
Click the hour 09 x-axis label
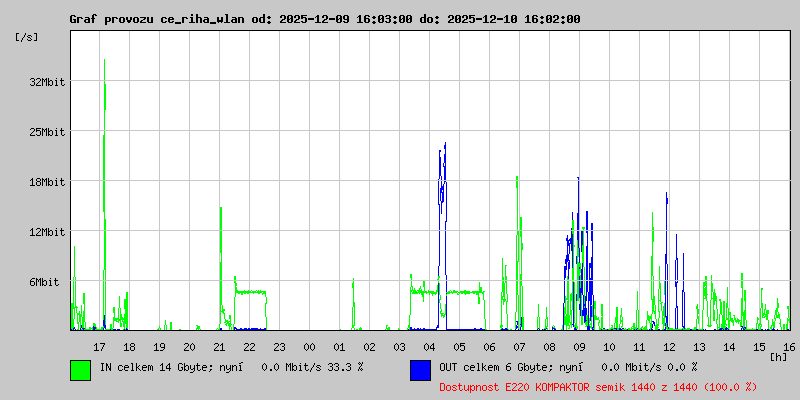pyautogui.click(x=579, y=347)
